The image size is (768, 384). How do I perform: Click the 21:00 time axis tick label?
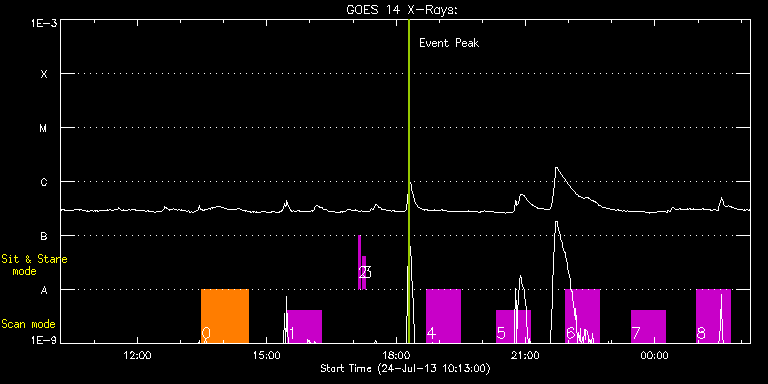[525, 354]
